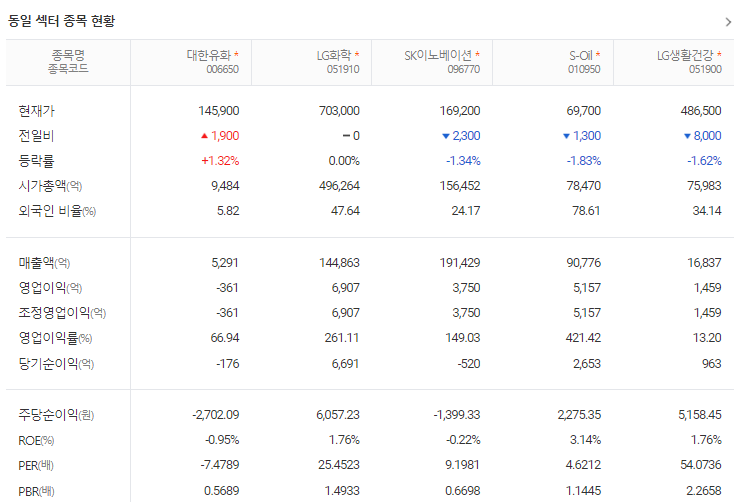The width and height of the screenshot is (744, 502).
Task: Click net income value -520
Action: pos(469,363)
